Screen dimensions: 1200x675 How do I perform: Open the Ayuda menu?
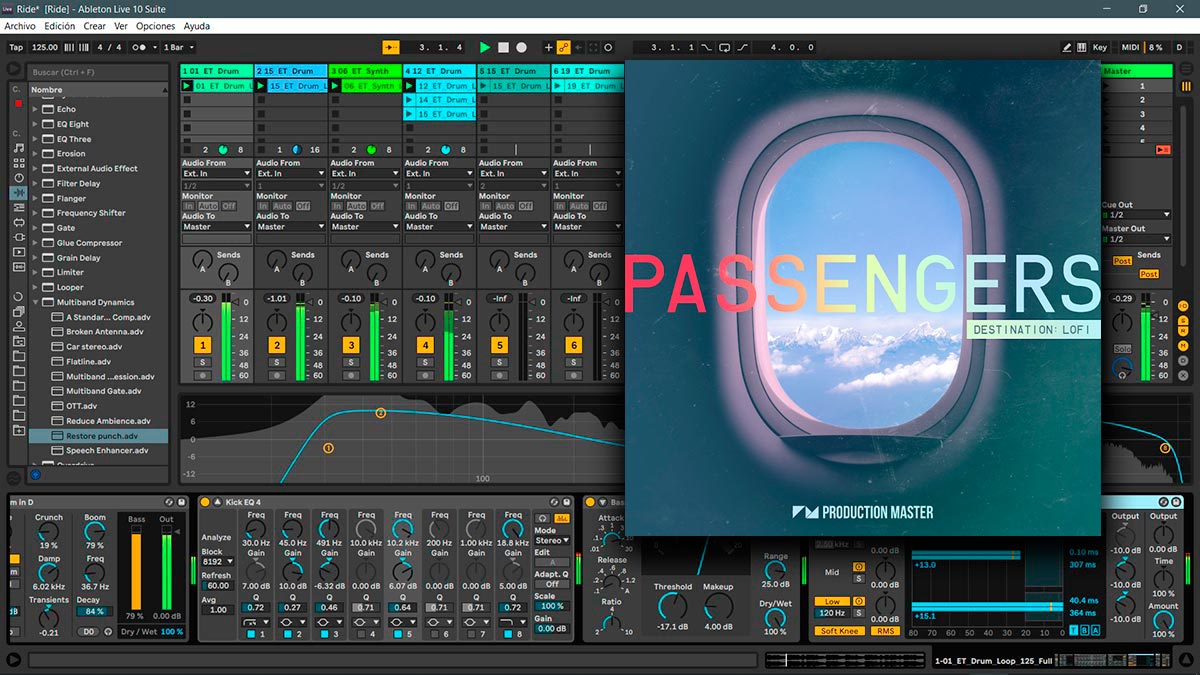197,26
